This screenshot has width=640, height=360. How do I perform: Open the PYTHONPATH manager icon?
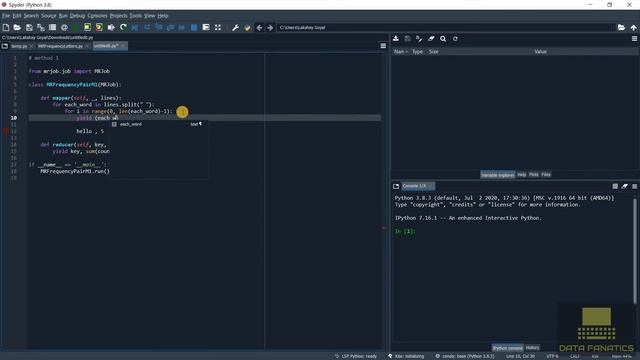(x=247, y=27)
